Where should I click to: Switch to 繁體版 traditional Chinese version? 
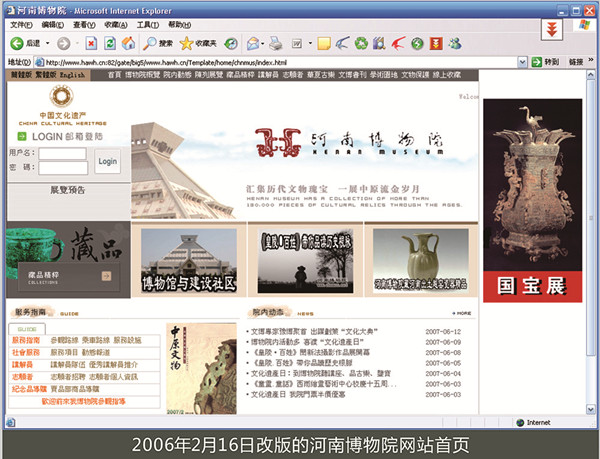45,75
